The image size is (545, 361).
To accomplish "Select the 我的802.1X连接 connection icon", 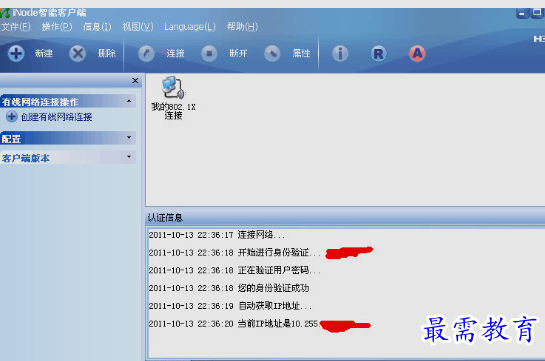I will tap(173, 98).
